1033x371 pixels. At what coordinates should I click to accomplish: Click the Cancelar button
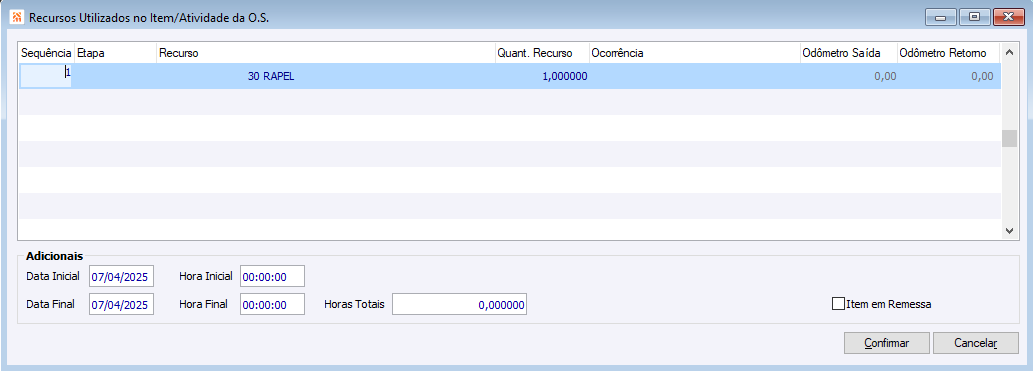click(x=976, y=343)
